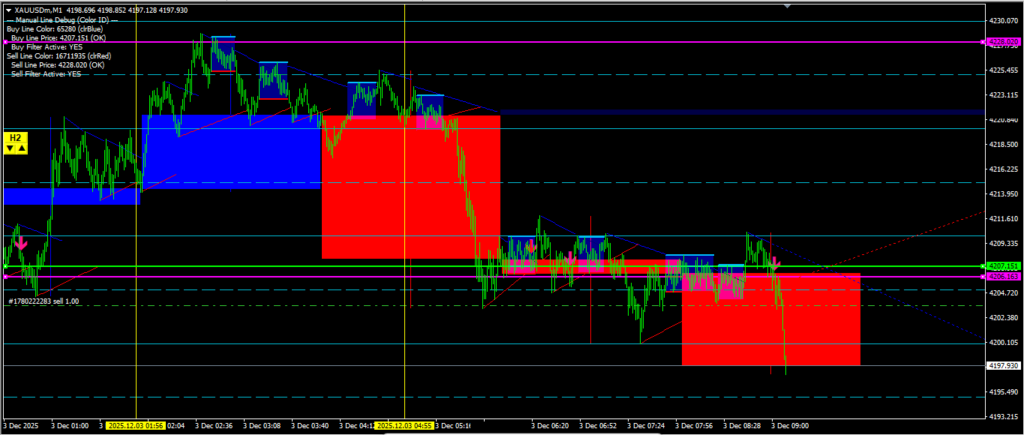Select the magenta 4228.020 sell line price tag
The height and width of the screenshot is (435, 1024).
point(1003,42)
